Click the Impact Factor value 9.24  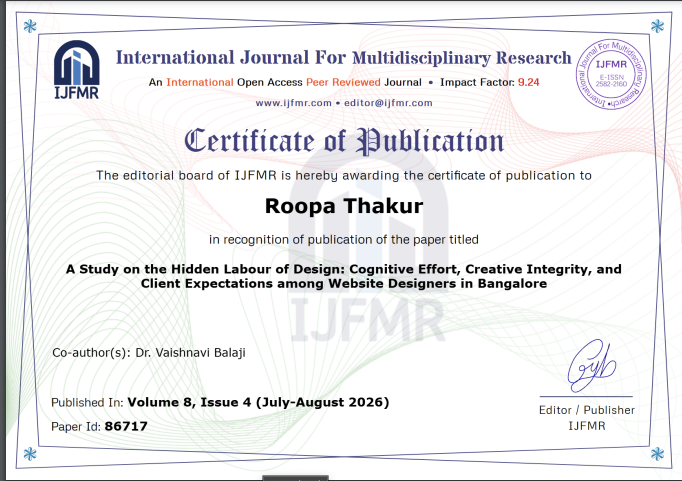pos(528,82)
